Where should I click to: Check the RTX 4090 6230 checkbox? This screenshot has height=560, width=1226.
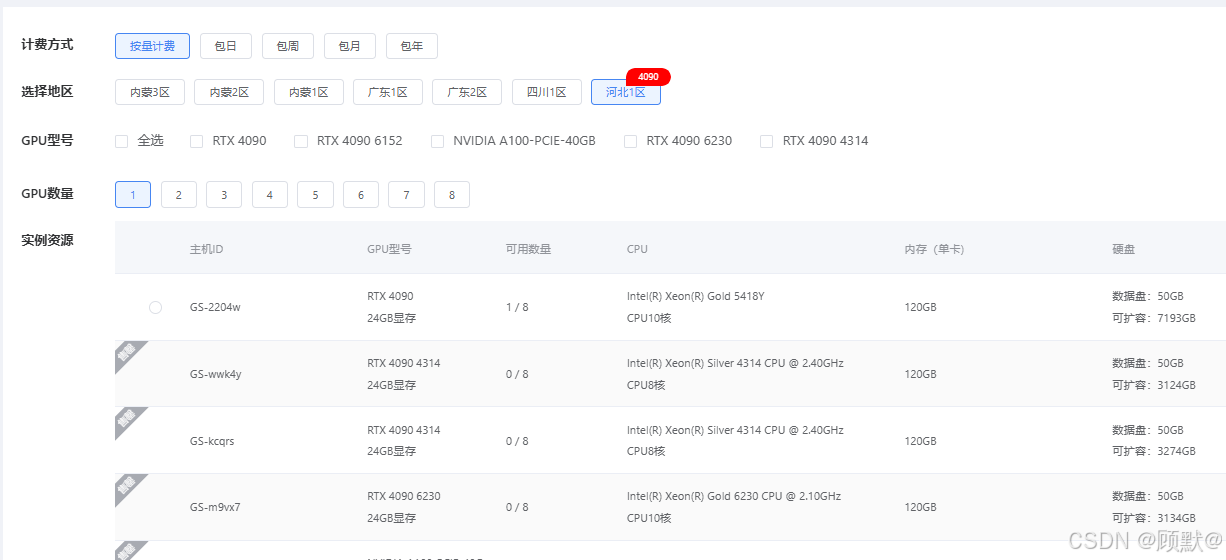(x=630, y=141)
